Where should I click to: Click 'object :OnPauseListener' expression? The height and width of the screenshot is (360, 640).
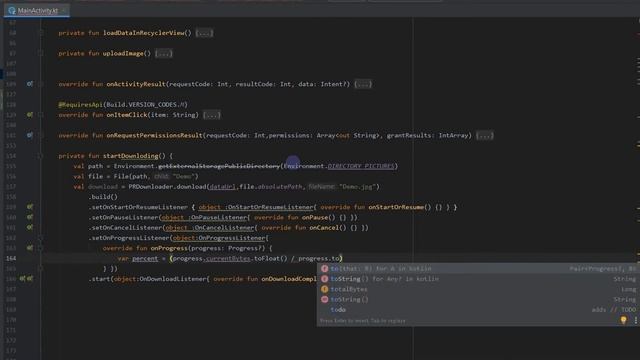click(x=204, y=217)
